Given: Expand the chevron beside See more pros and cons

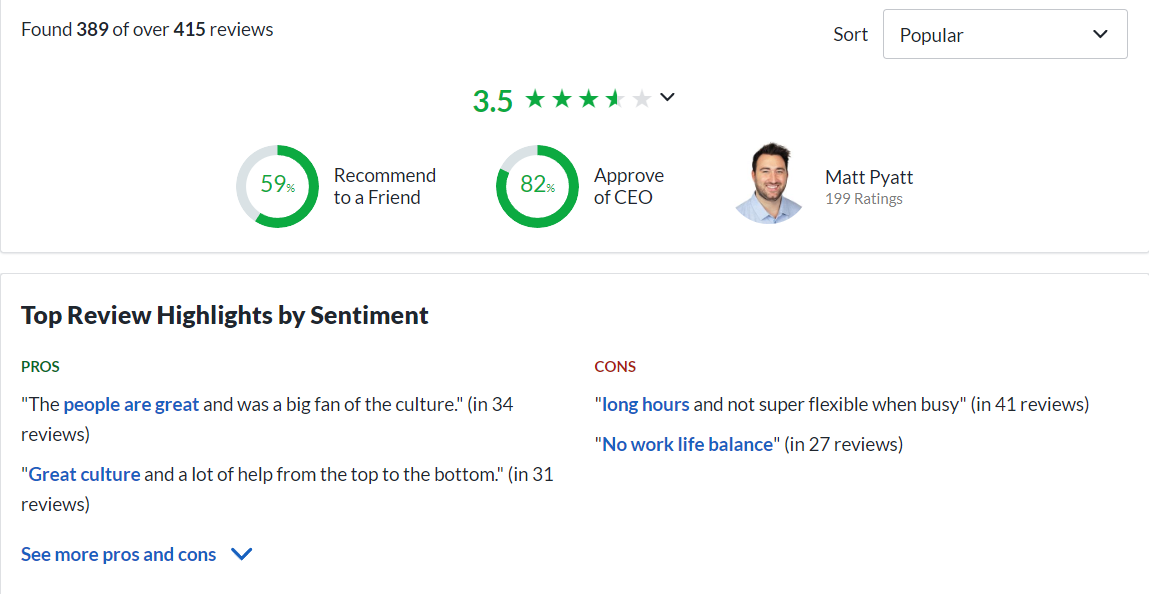Looking at the screenshot, I should click(x=241, y=554).
